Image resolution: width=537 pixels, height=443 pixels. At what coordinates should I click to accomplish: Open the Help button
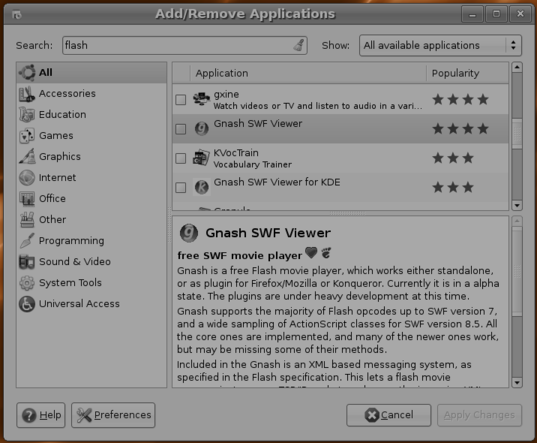pyautogui.click(x=41, y=415)
